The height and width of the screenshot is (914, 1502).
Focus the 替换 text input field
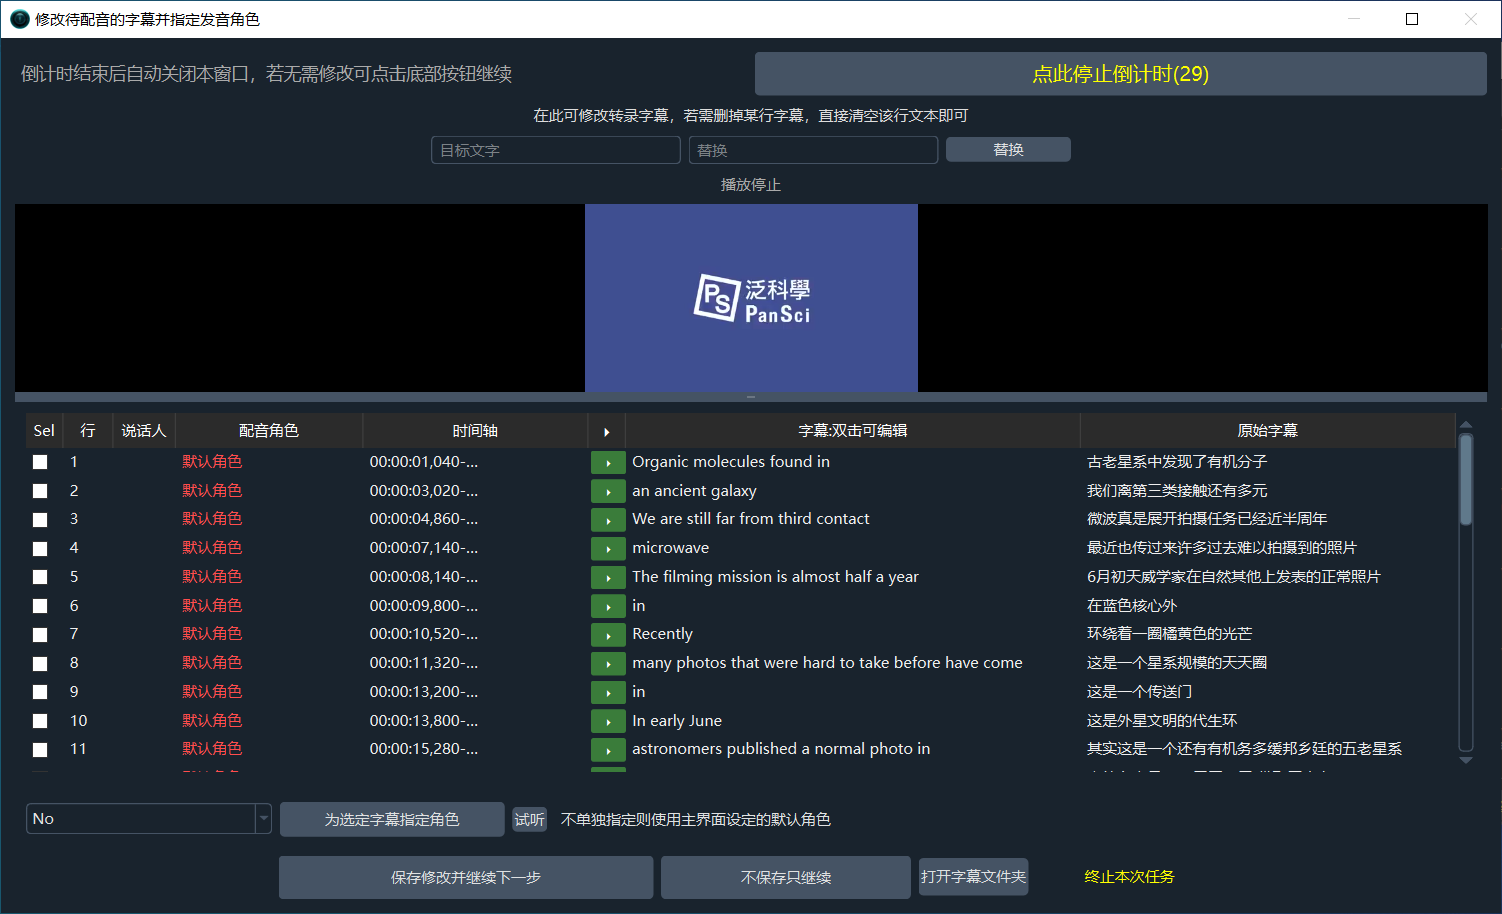point(813,150)
